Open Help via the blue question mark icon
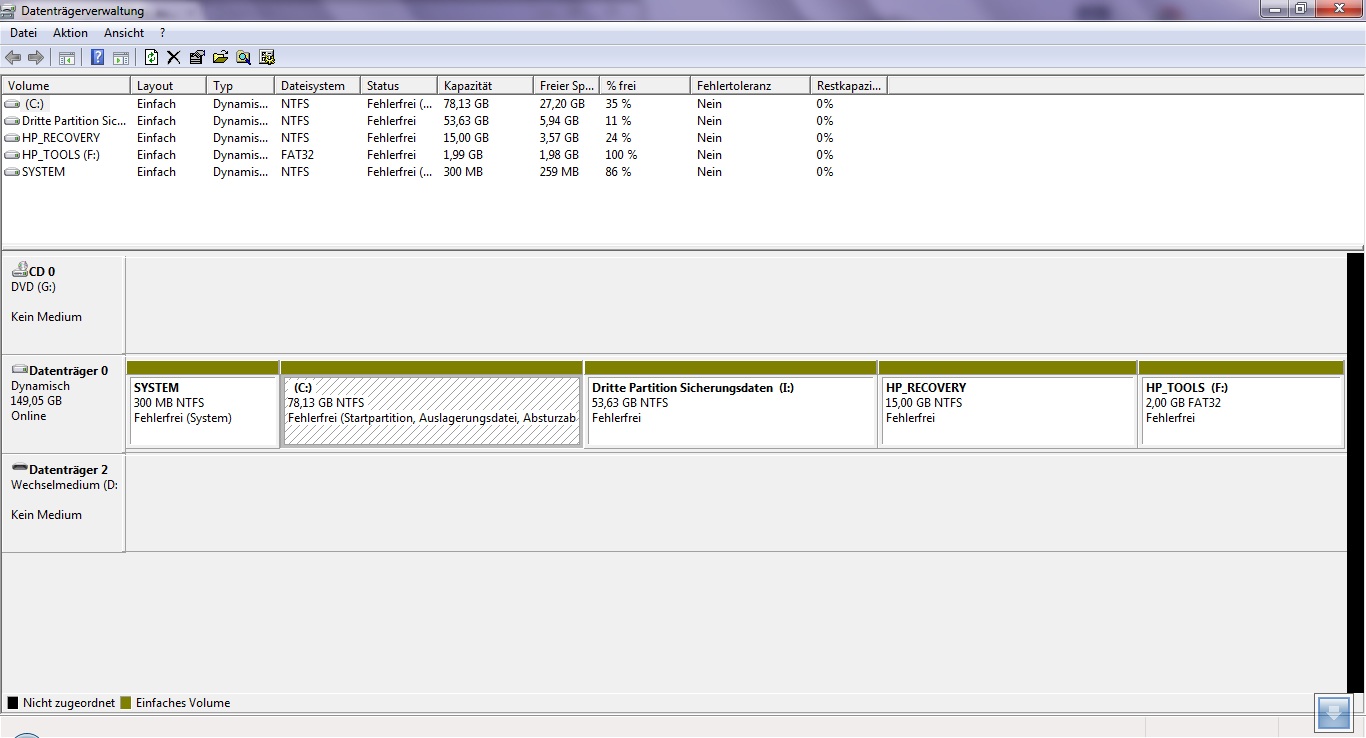The width and height of the screenshot is (1366, 738). 98,57
